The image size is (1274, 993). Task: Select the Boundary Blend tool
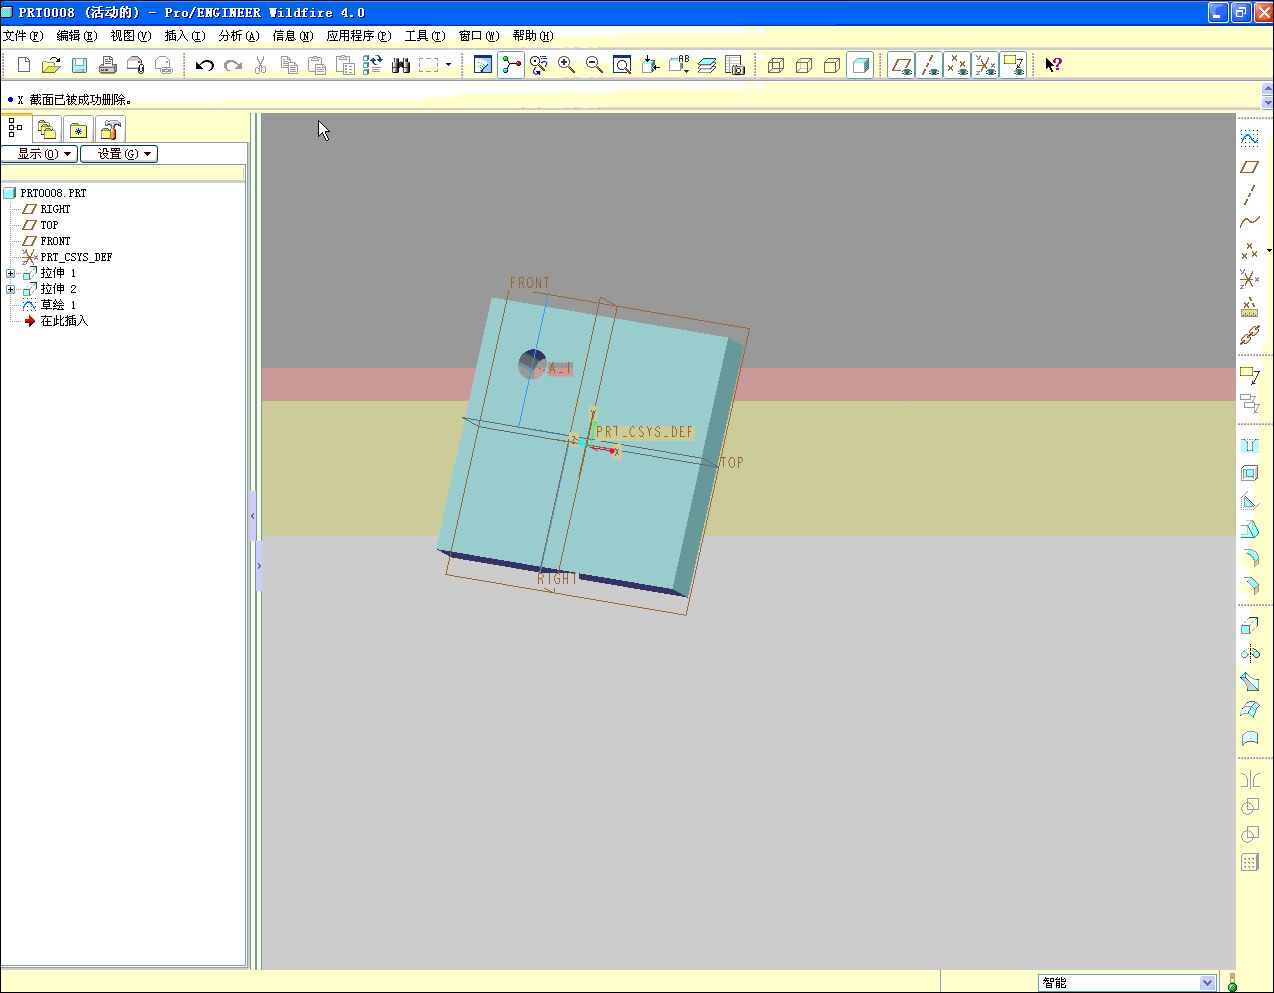(1249, 710)
